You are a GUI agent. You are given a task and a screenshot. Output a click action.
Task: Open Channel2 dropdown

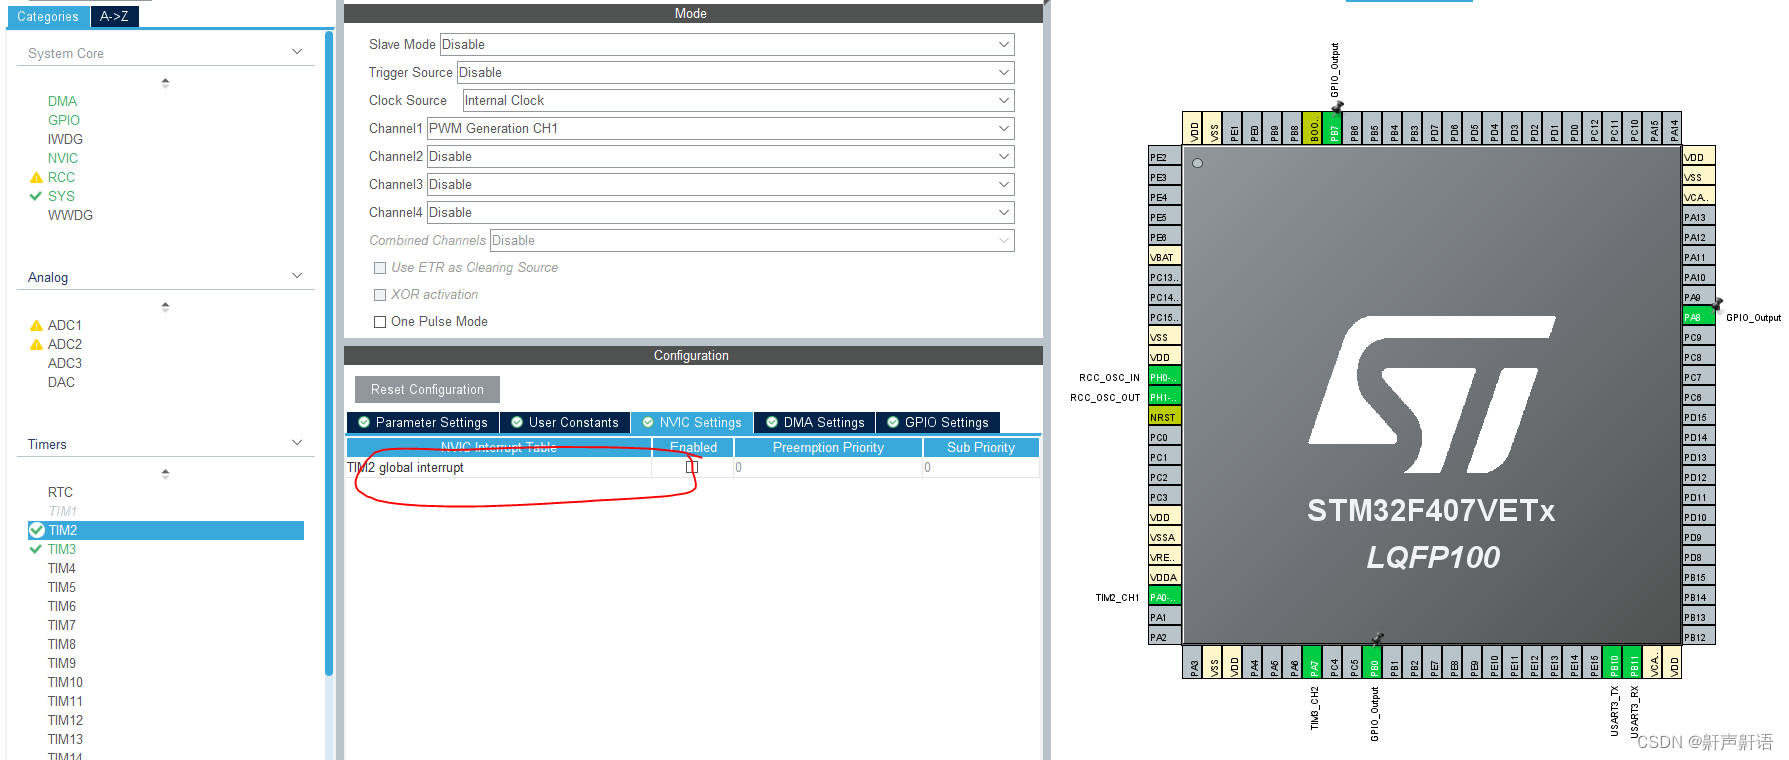coord(720,157)
